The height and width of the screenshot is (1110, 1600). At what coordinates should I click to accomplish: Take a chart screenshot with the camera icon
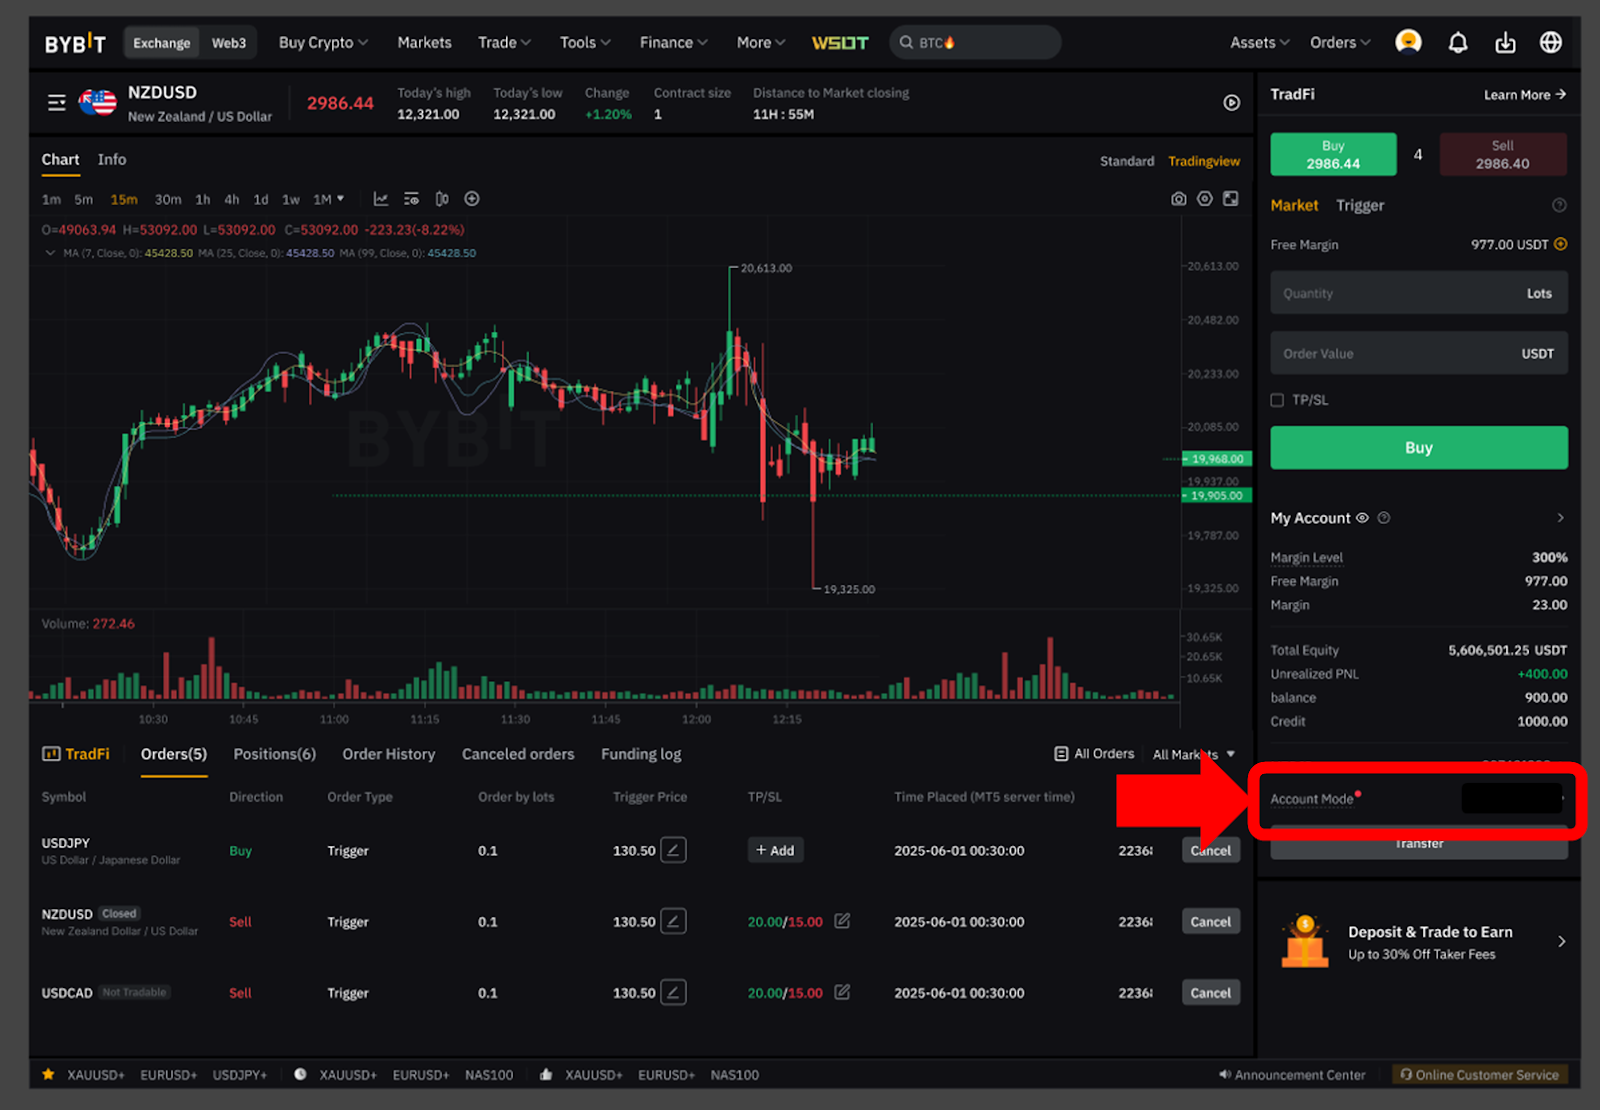click(x=1179, y=199)
